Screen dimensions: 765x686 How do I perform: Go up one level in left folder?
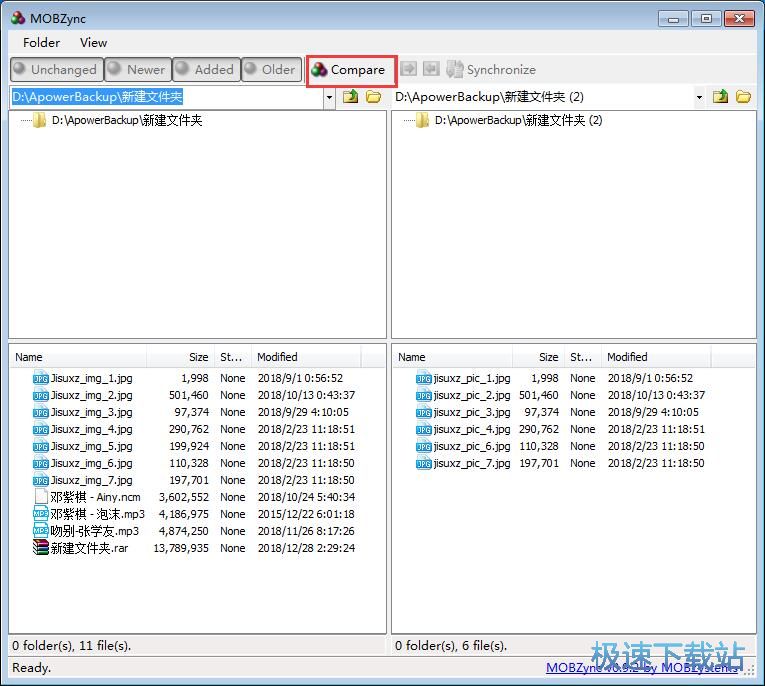click(x=350, y=97)
